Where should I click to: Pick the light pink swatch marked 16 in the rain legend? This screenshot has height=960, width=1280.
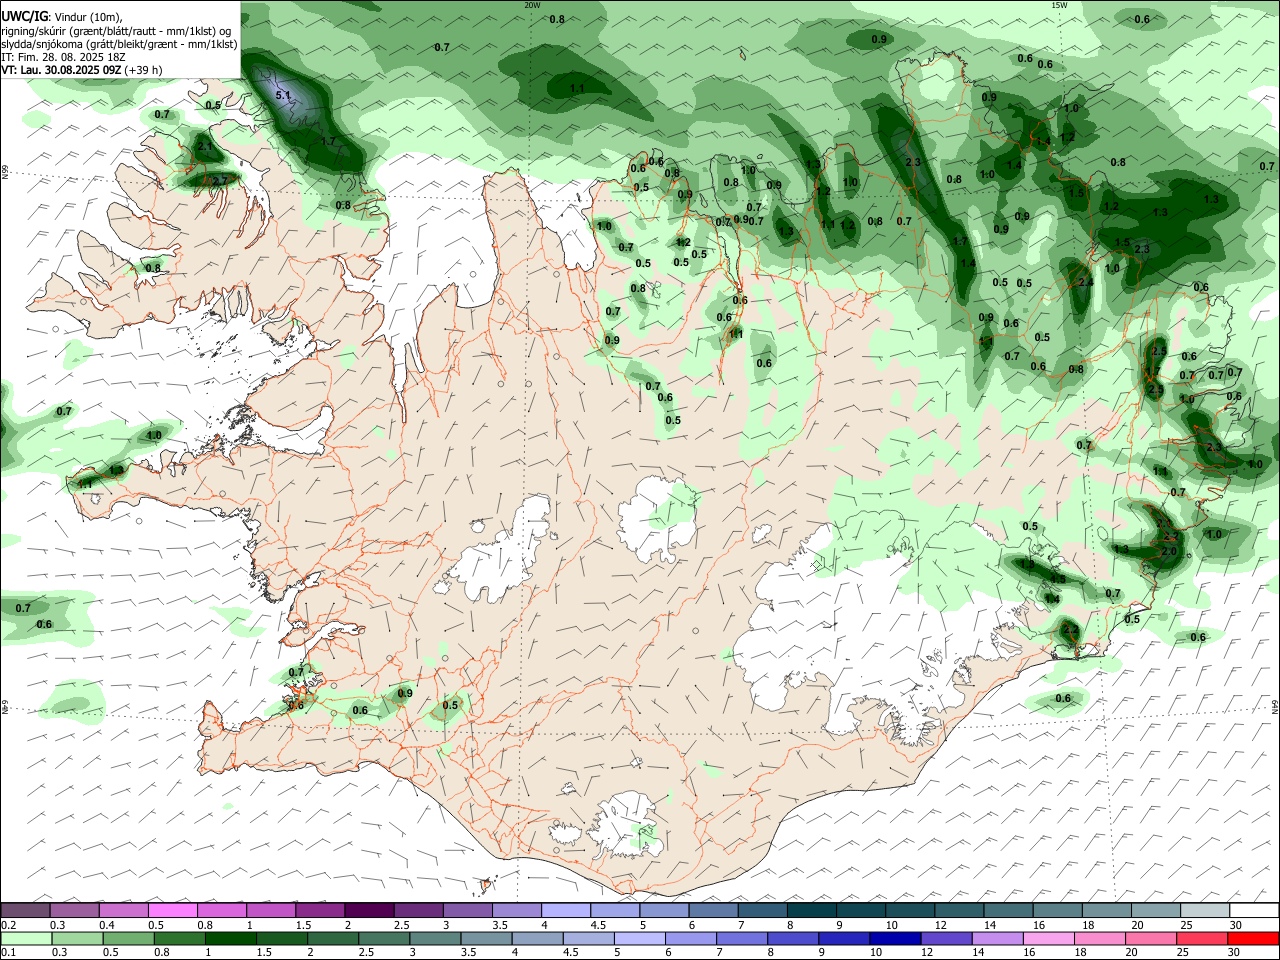tap(1048, 938)
